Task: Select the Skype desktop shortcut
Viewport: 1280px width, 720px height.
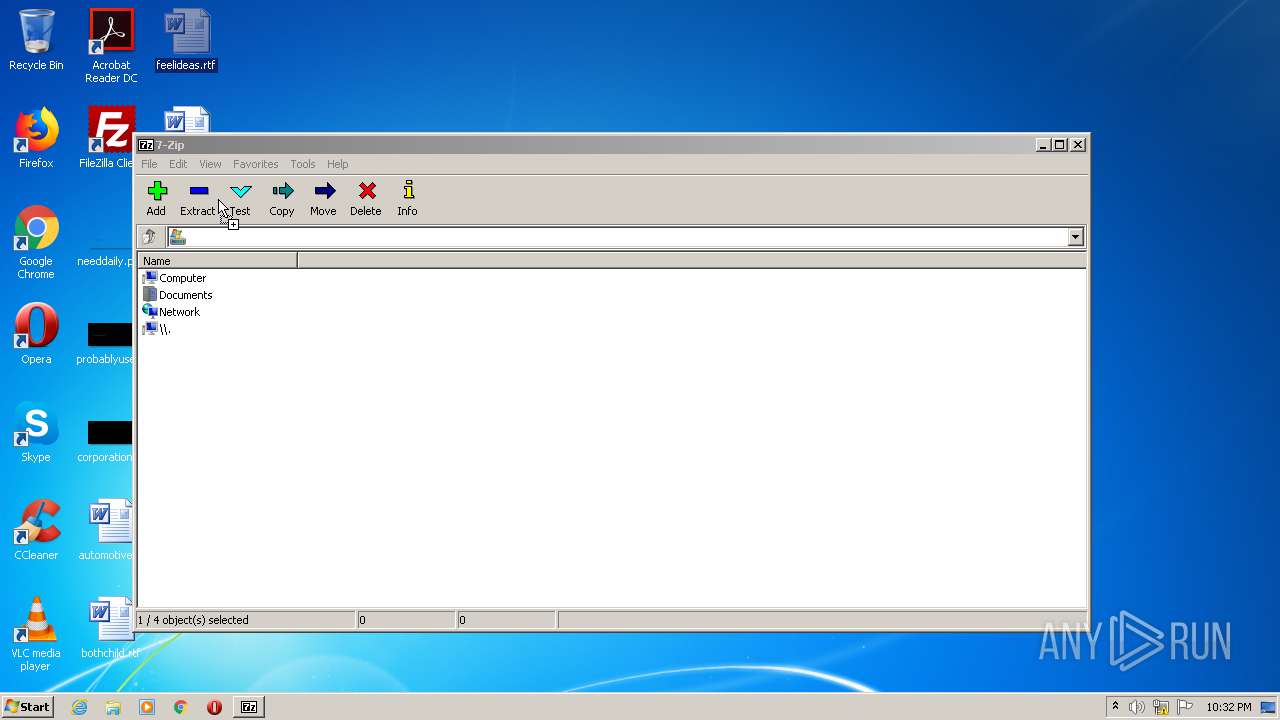Action: pos(36,432)
